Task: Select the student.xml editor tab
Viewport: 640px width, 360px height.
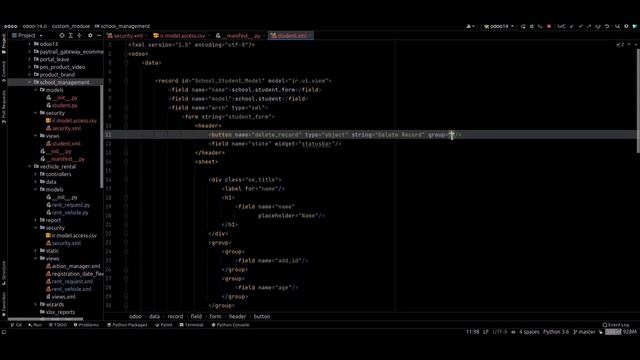Action: (x=290, y=36)
